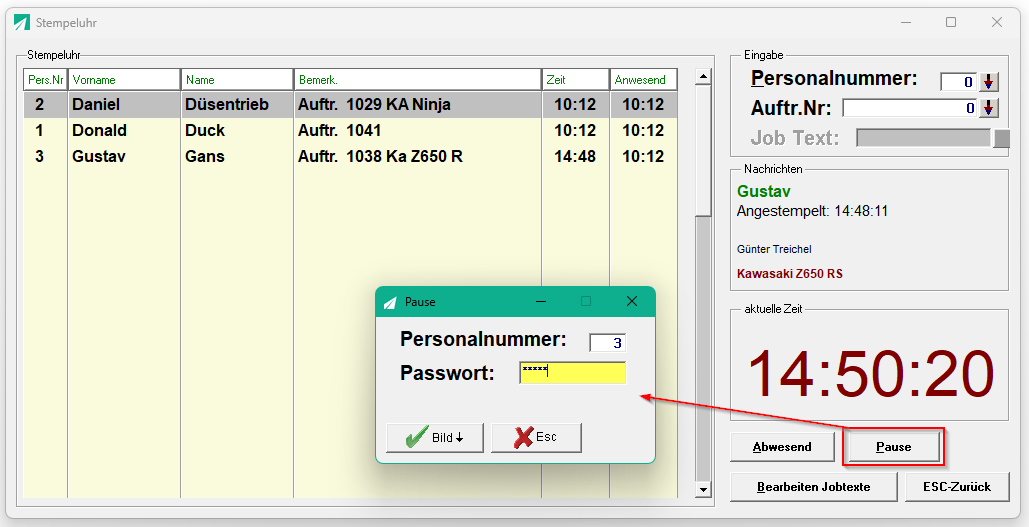Open the Auftr.Nr dropdown arrow
This screenshot has height=527, width=1029.
click(989, 108)
